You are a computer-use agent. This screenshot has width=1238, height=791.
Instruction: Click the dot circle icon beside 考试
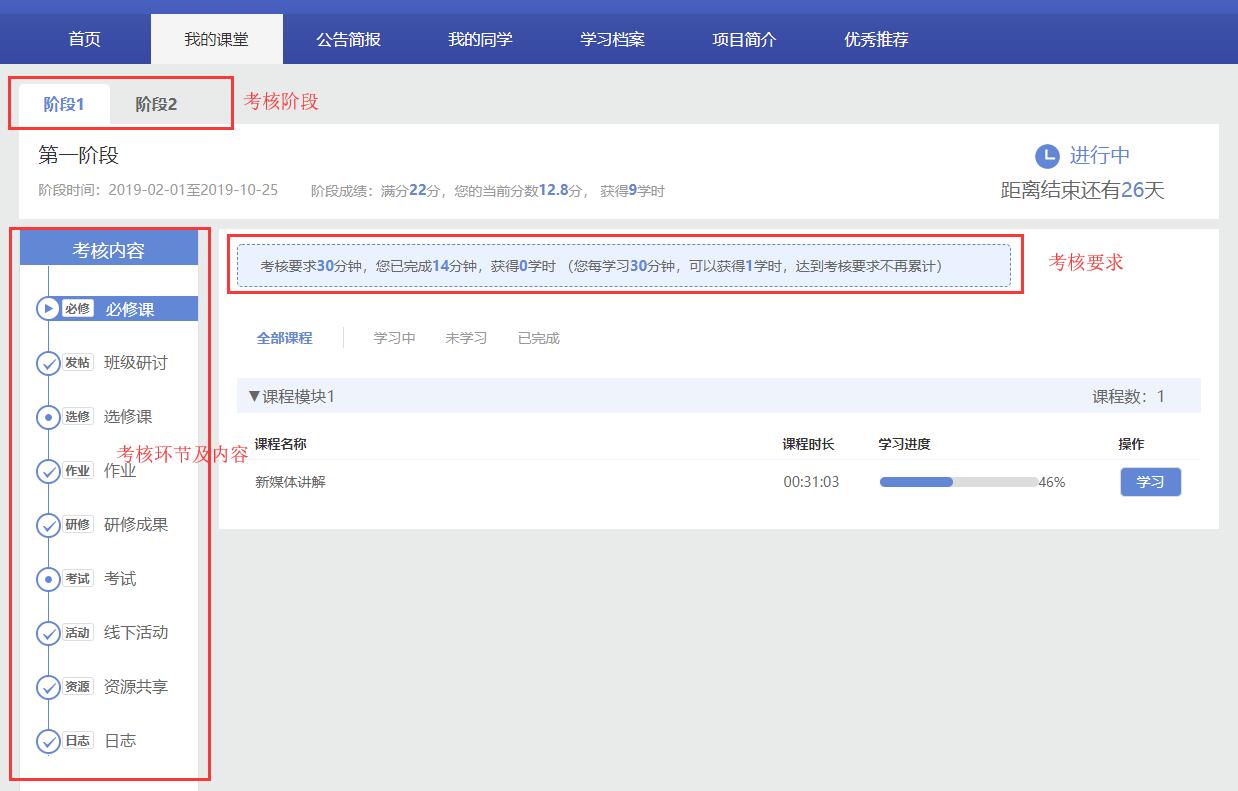[48, 579]
